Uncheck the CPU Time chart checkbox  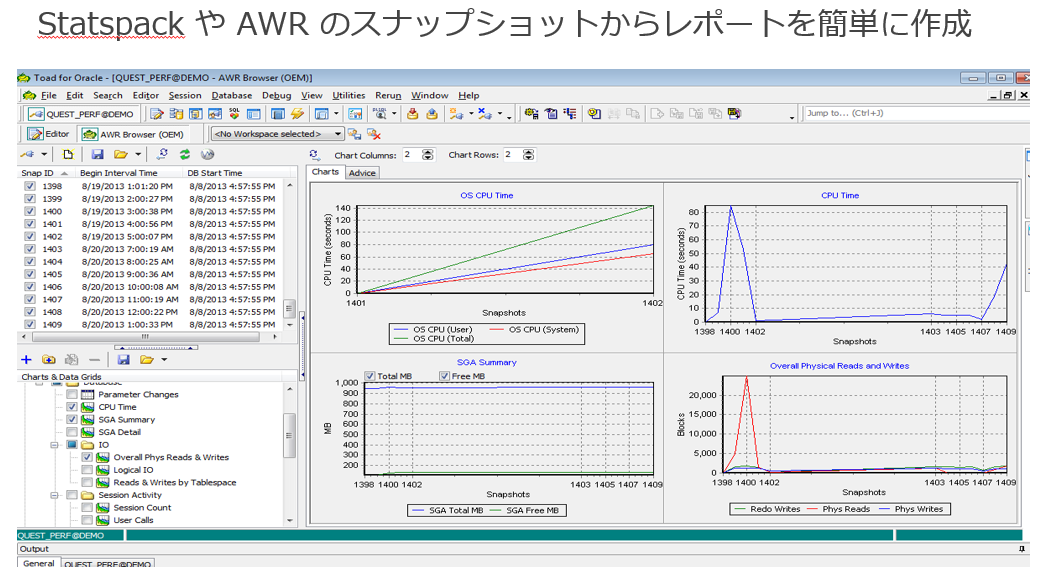tap(71, 407)
